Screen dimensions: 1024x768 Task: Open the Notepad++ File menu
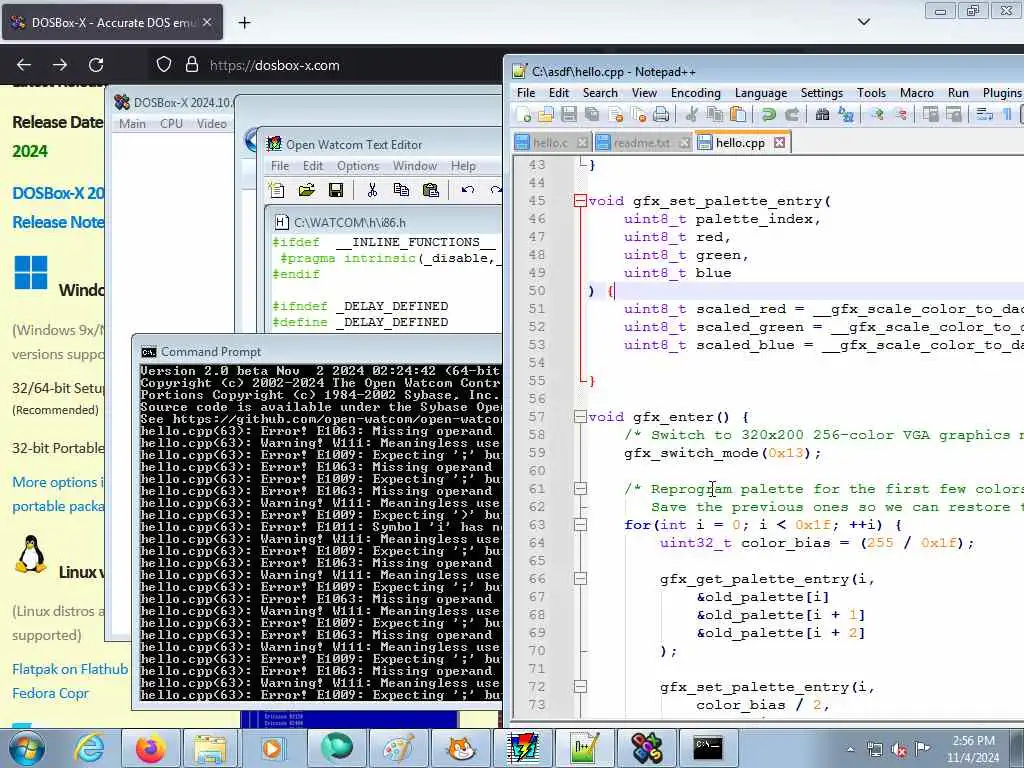[526, 93]
